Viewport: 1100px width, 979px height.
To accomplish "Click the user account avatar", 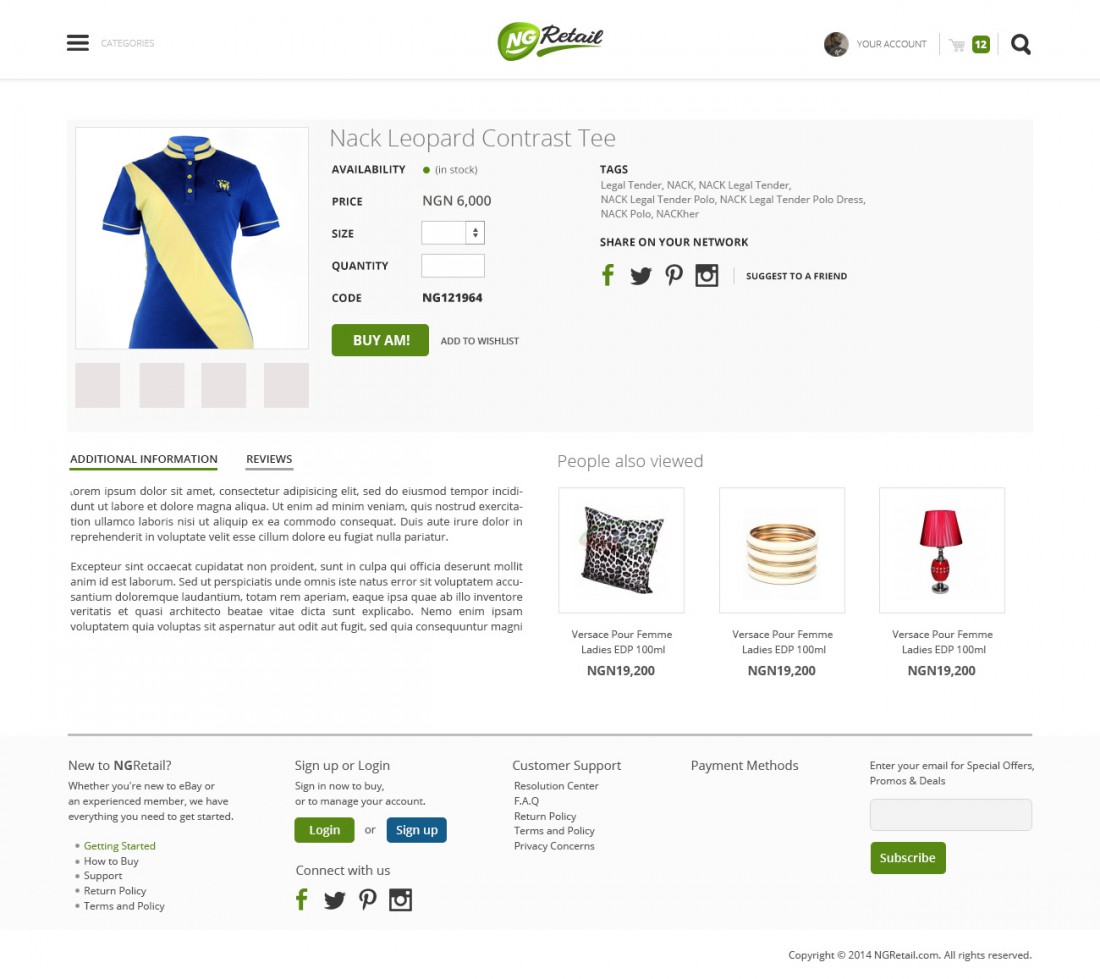I will point(836,44).
